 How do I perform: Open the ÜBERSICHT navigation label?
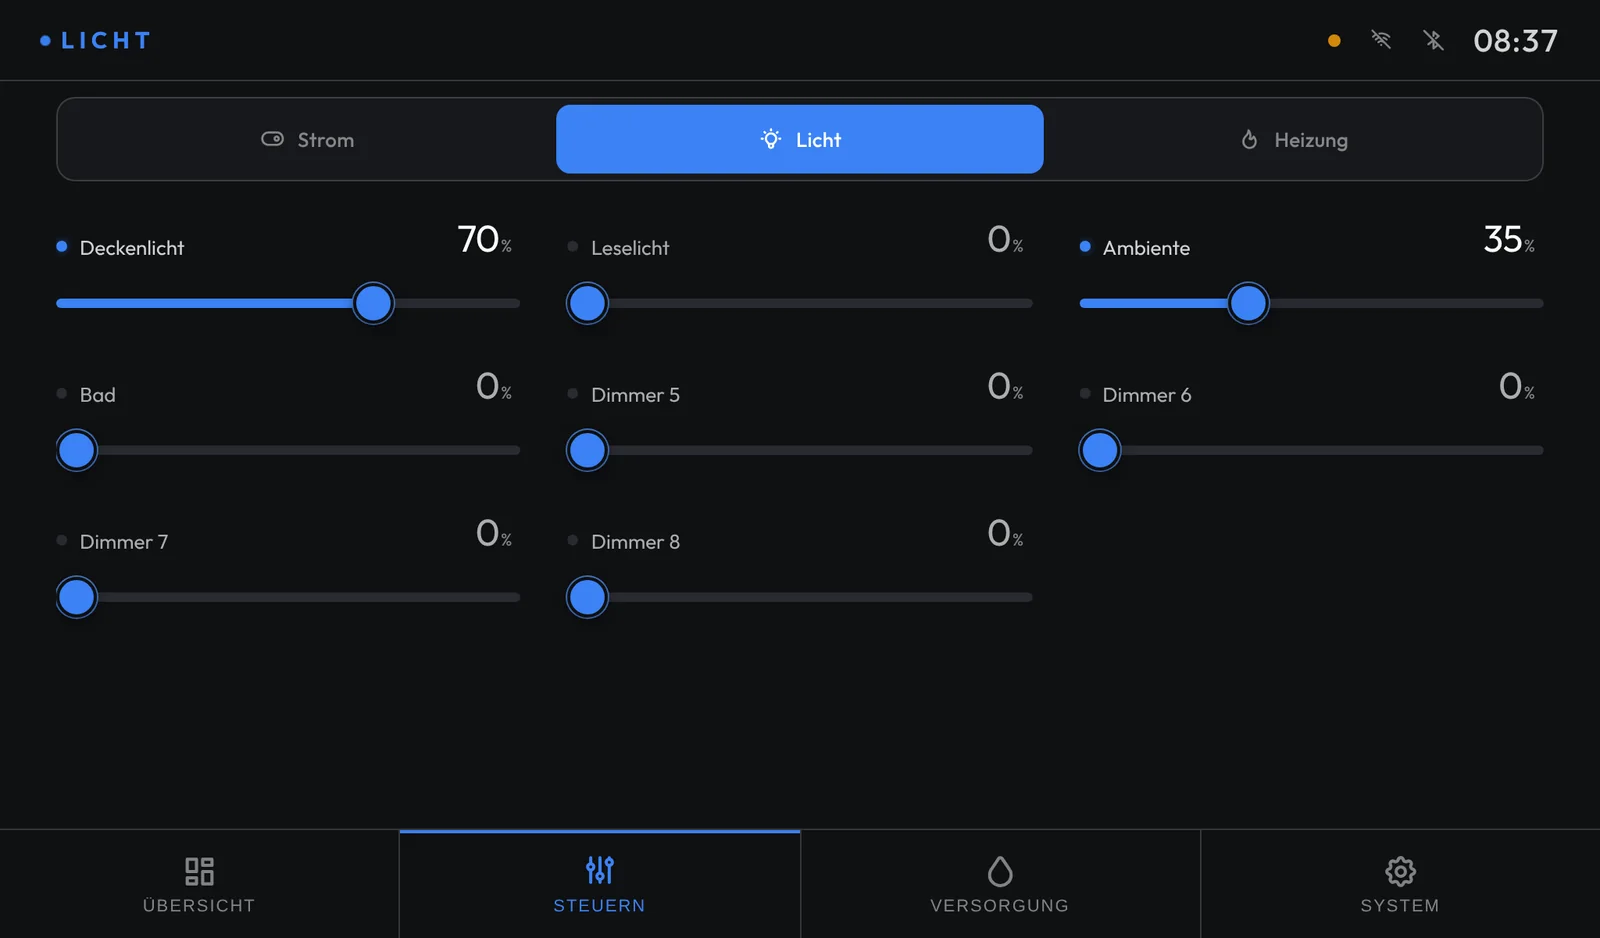click(x=199, y=905)
